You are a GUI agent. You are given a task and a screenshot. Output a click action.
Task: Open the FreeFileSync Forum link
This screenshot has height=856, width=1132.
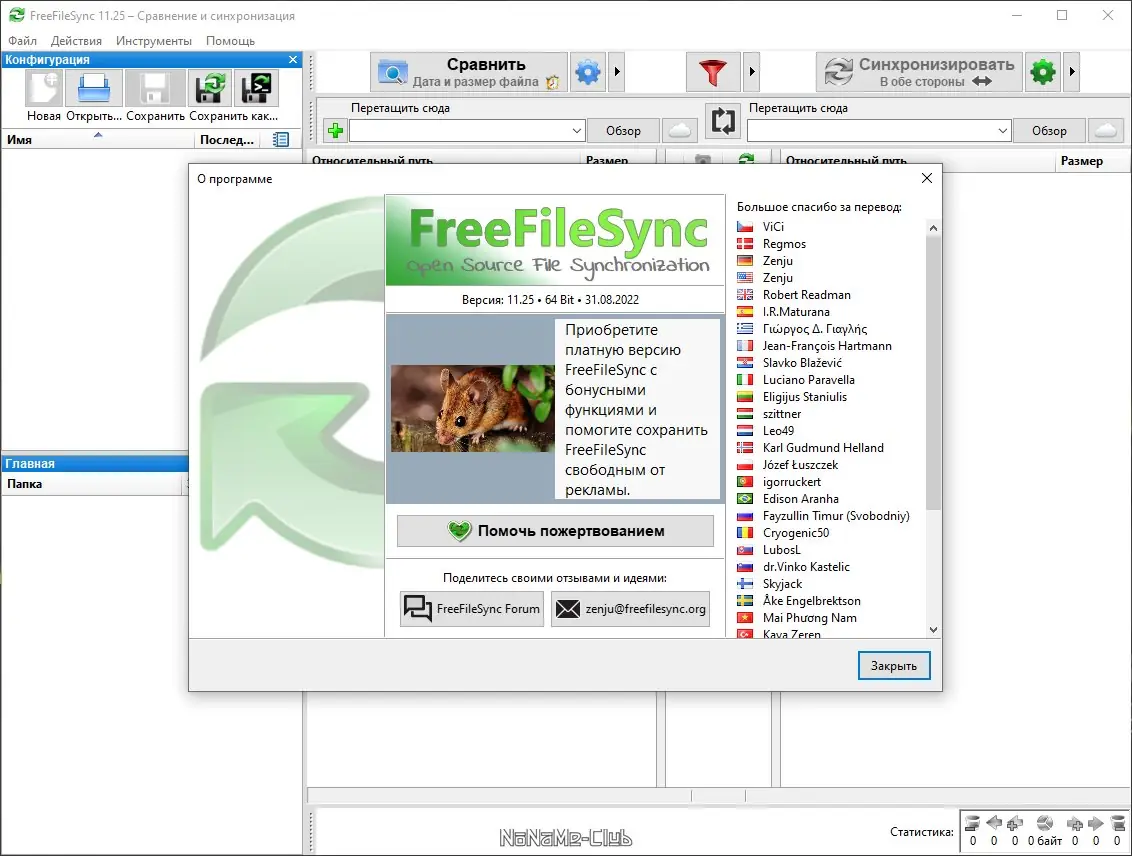472,609
